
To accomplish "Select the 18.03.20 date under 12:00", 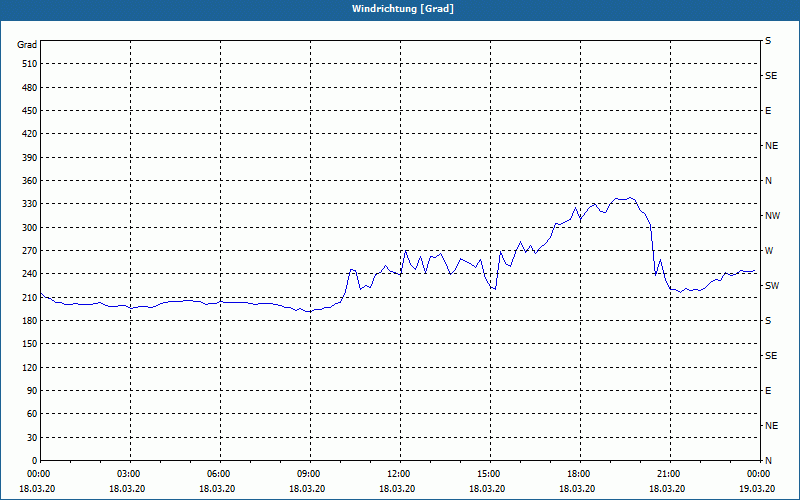I will coord(397,489).
